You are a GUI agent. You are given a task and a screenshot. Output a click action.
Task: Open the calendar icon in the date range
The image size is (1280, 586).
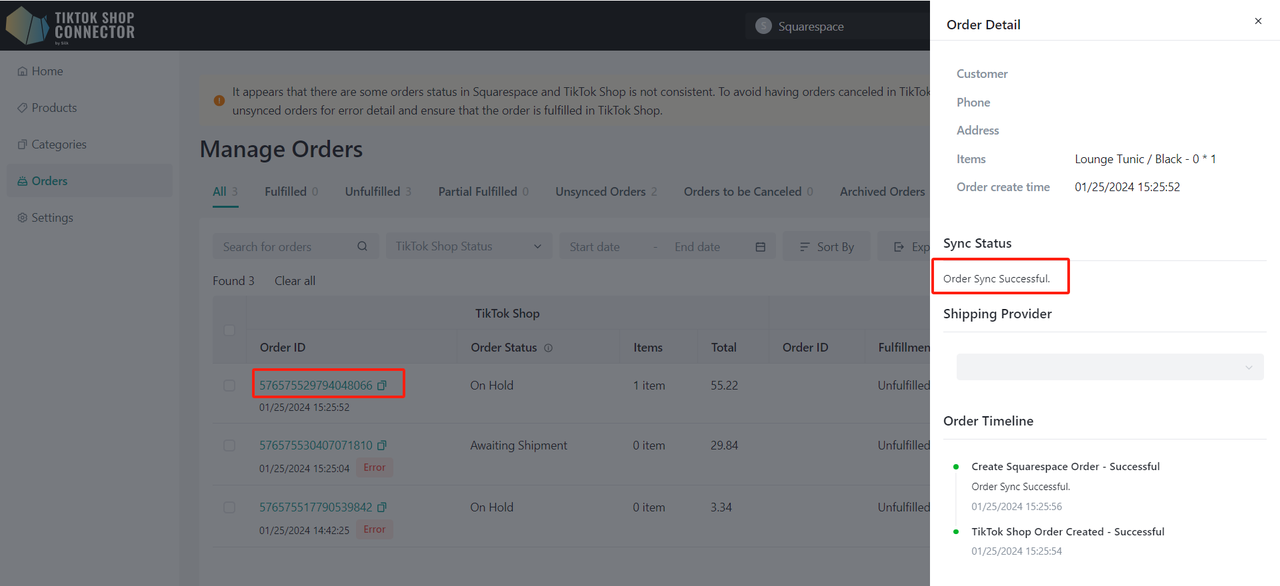coord(760,247)
